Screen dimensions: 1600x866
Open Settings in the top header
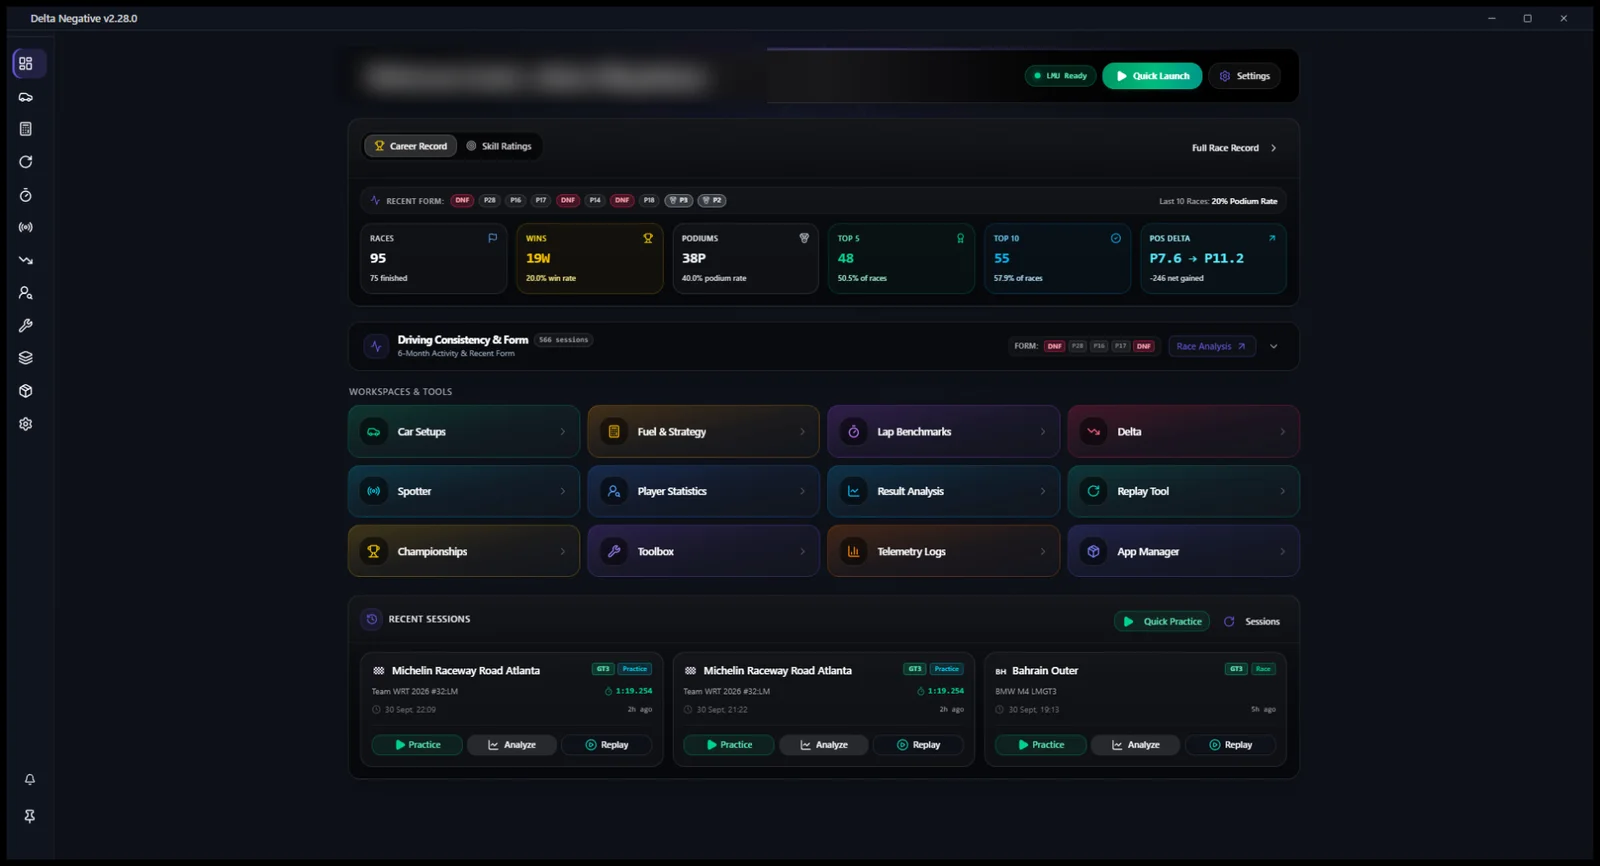(1244, 76)
